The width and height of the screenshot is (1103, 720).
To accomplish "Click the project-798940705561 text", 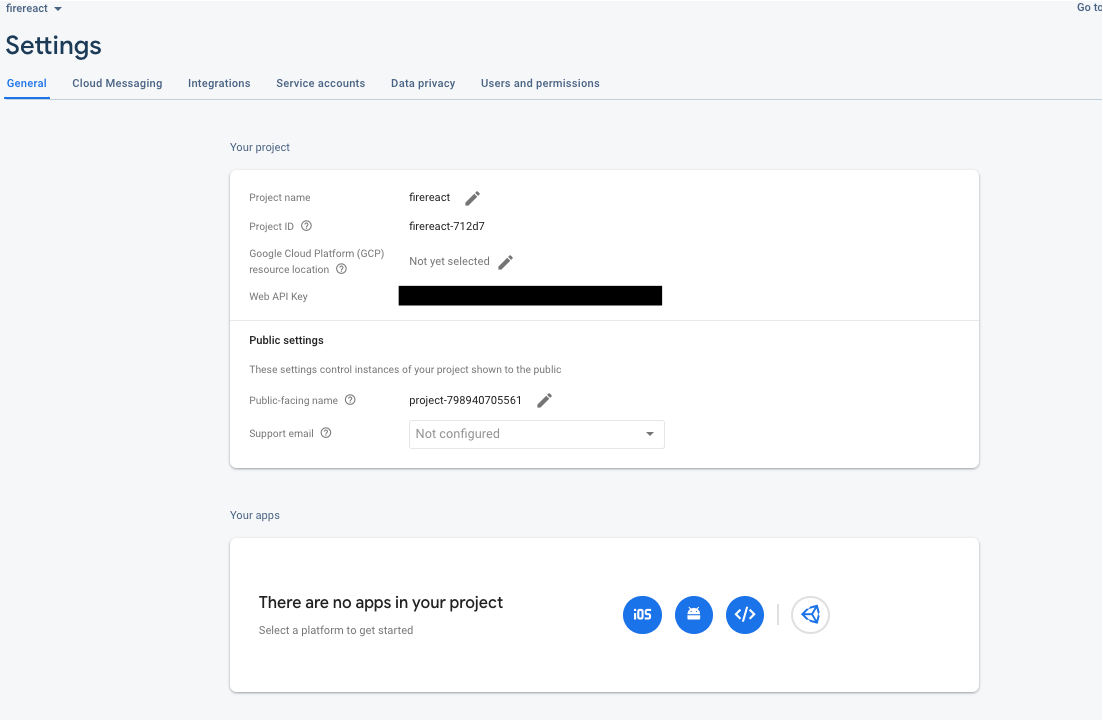I will [x=466, y=400].
